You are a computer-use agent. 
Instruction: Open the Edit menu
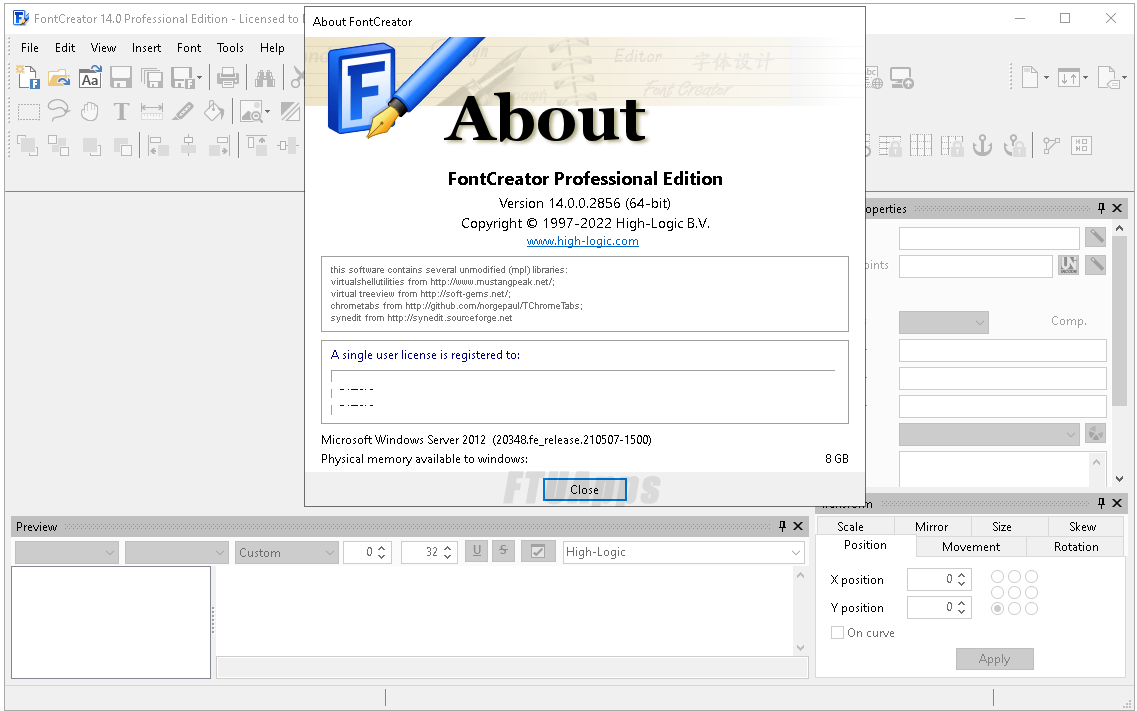(65, 48)
